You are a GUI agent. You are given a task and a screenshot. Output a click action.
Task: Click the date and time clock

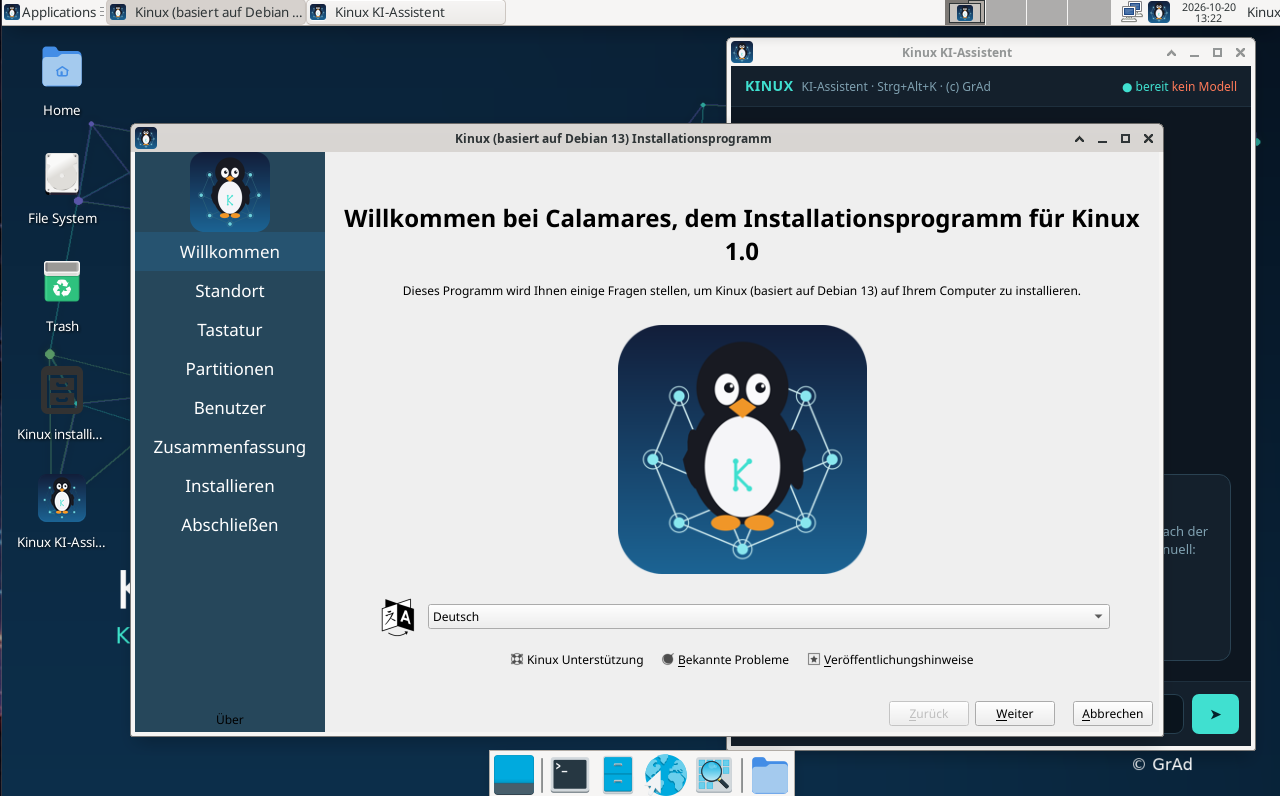coord(1208,12)
